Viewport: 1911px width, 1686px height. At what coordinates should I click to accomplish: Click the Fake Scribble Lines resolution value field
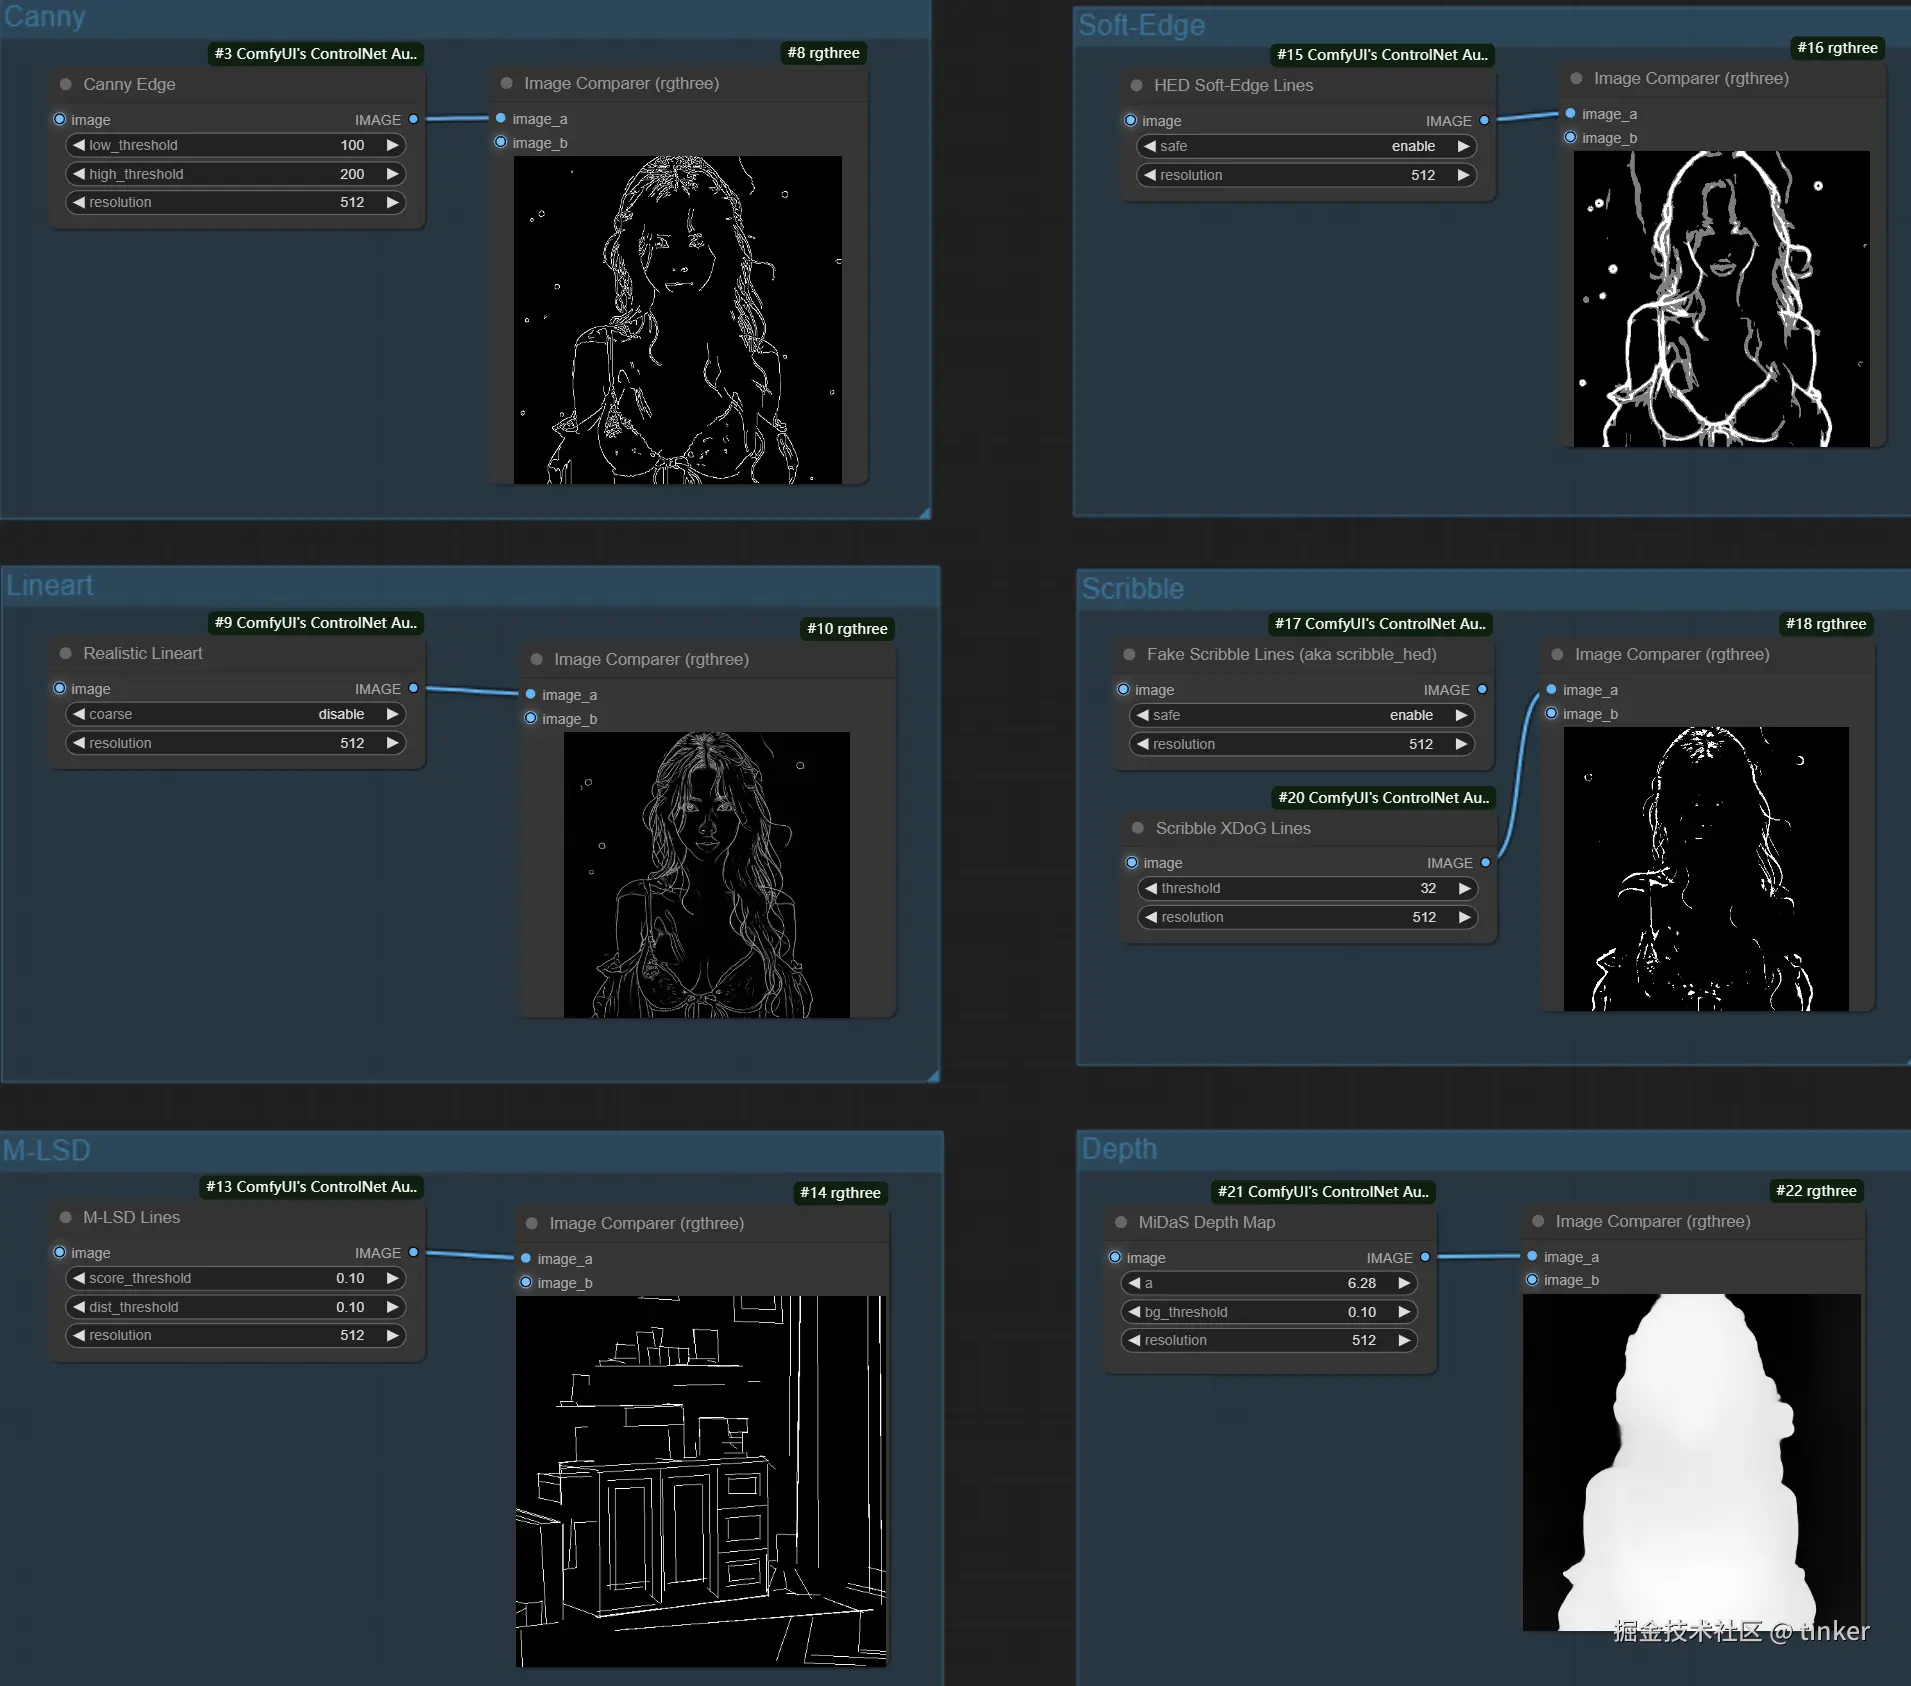[x=1421, y=745]
